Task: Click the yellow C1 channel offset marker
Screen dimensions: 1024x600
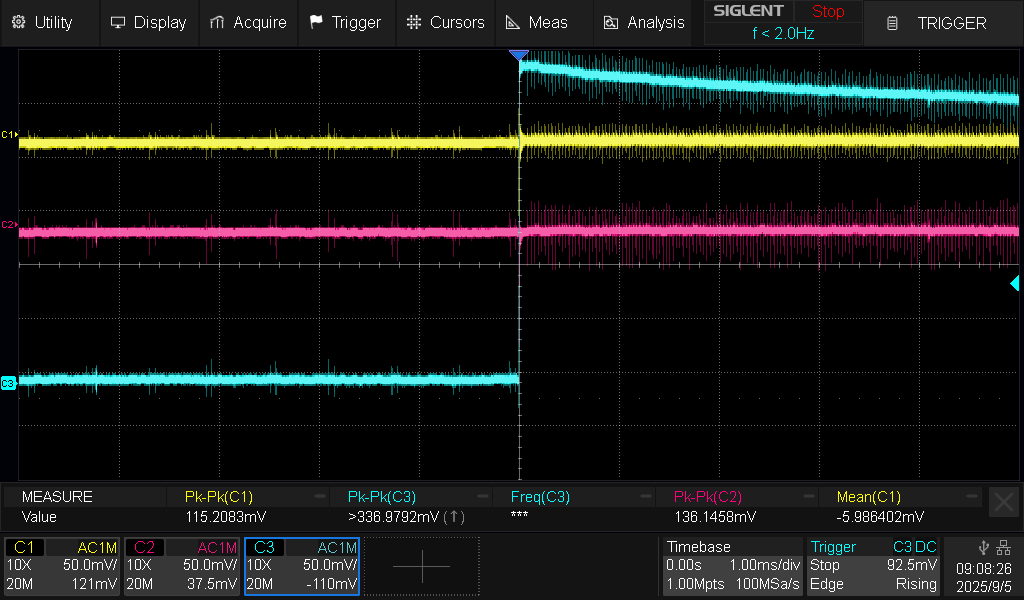Action: tap(9, 134)
